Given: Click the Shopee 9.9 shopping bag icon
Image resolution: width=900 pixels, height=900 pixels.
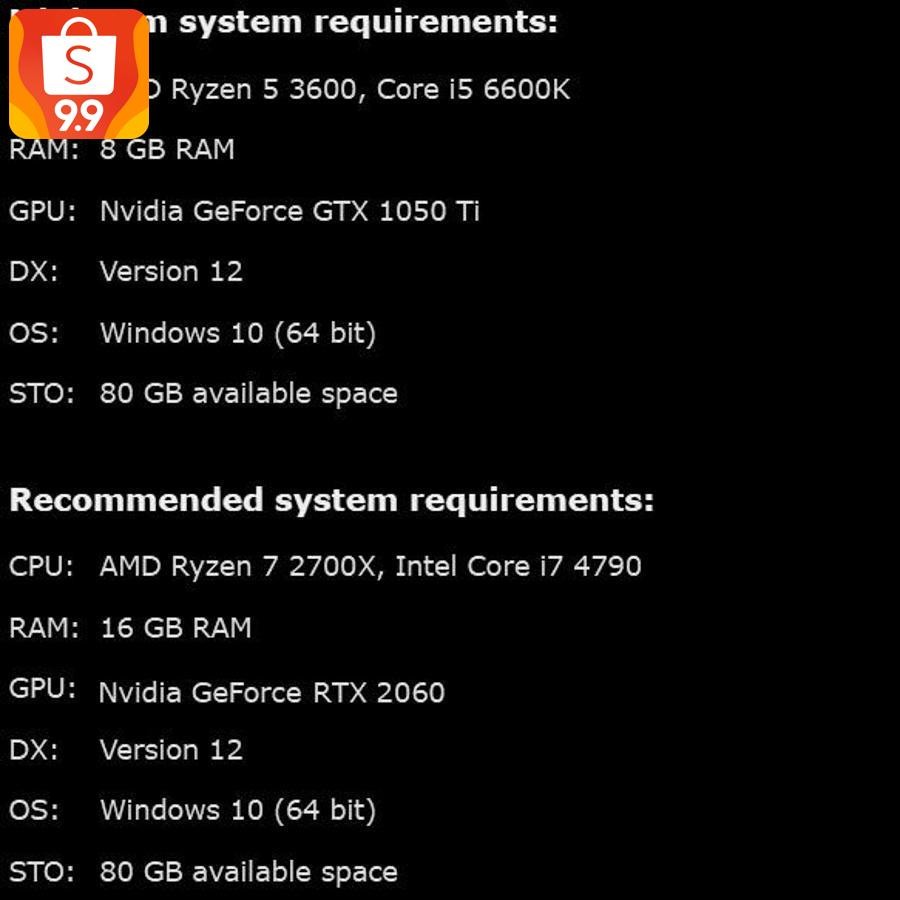Looking at the screenshot, I should click(79, 73).
